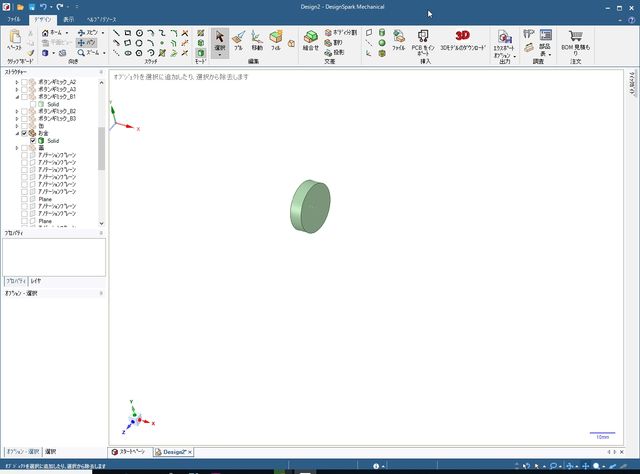Select the Pull (プル) tool
This screenshot has height=474, width=640.
coord(238,40)
